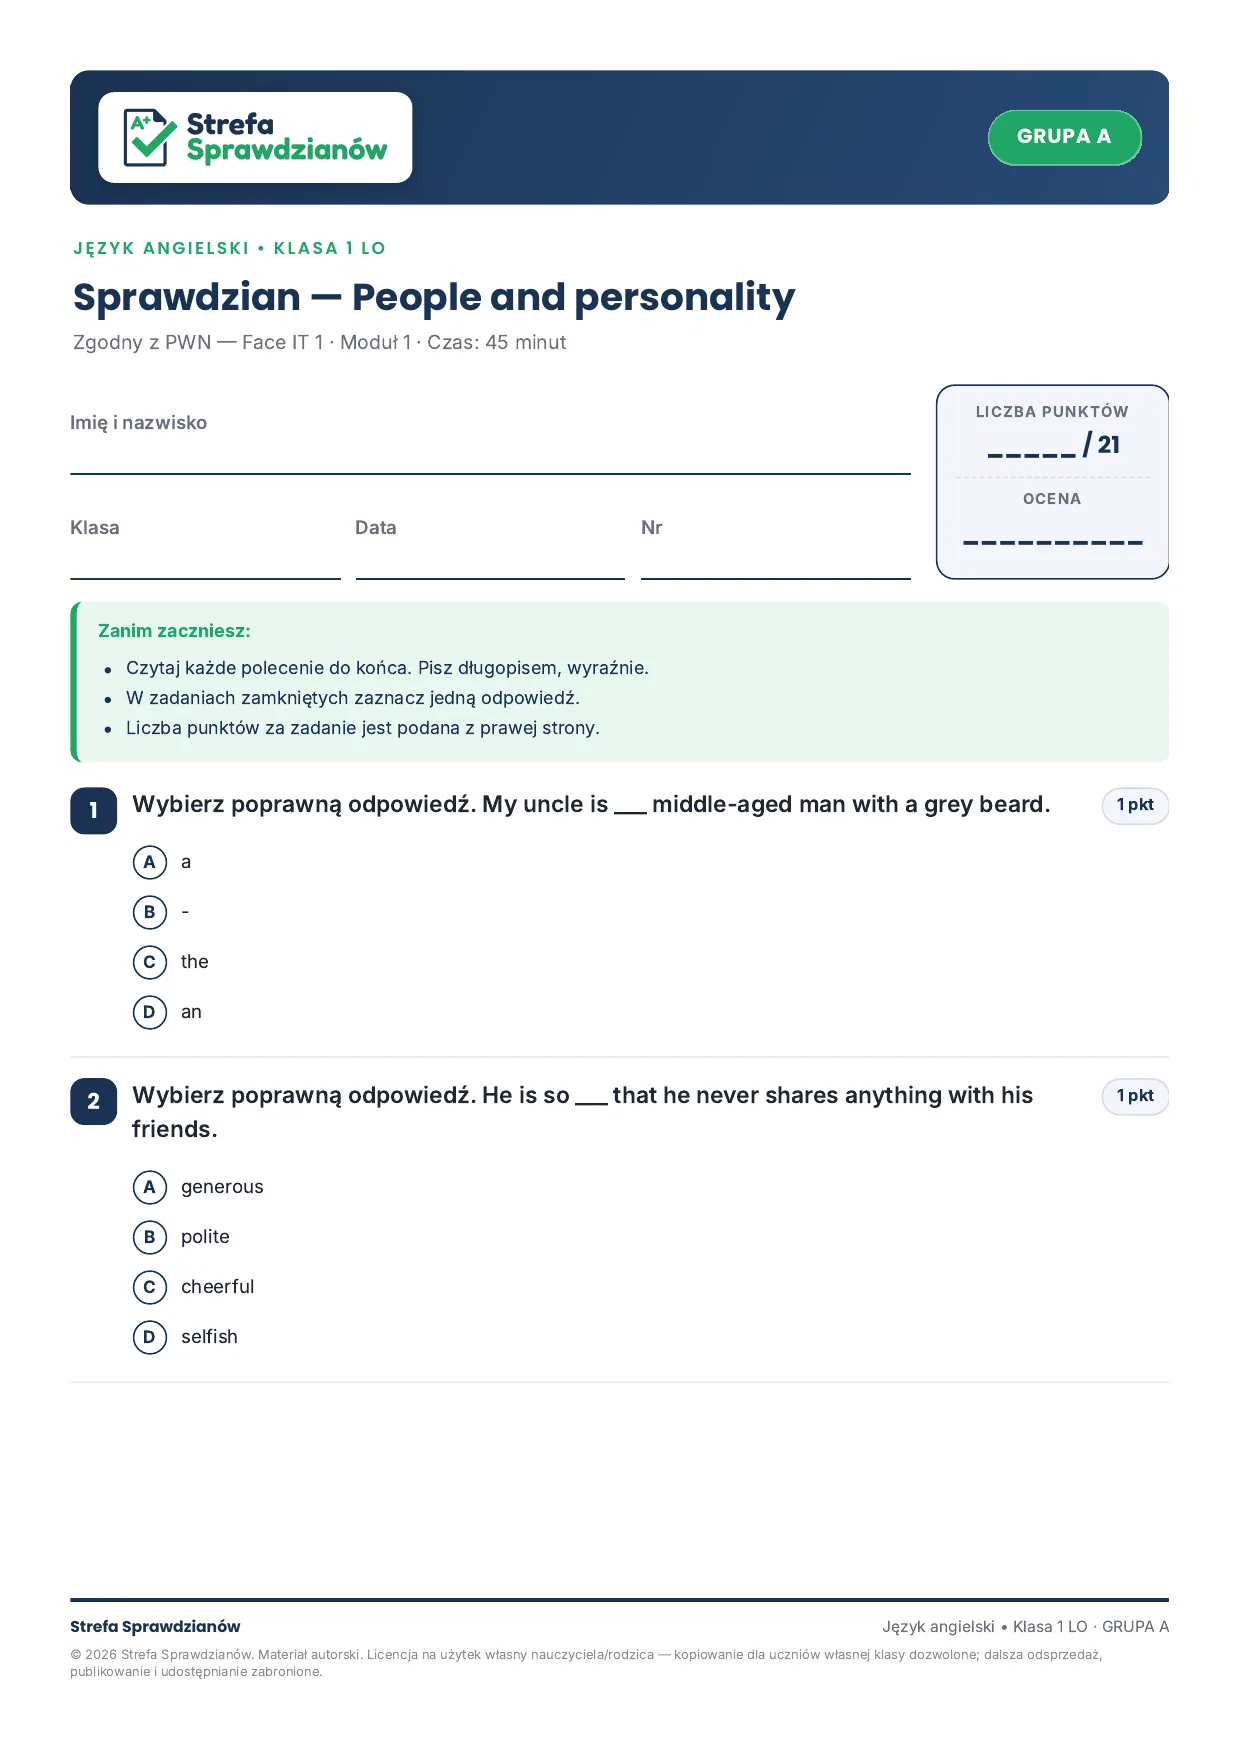Click the Klasa field line
Viewport: 1240px width, 1754px height.
pyautogui.click(x=205, y=578)
